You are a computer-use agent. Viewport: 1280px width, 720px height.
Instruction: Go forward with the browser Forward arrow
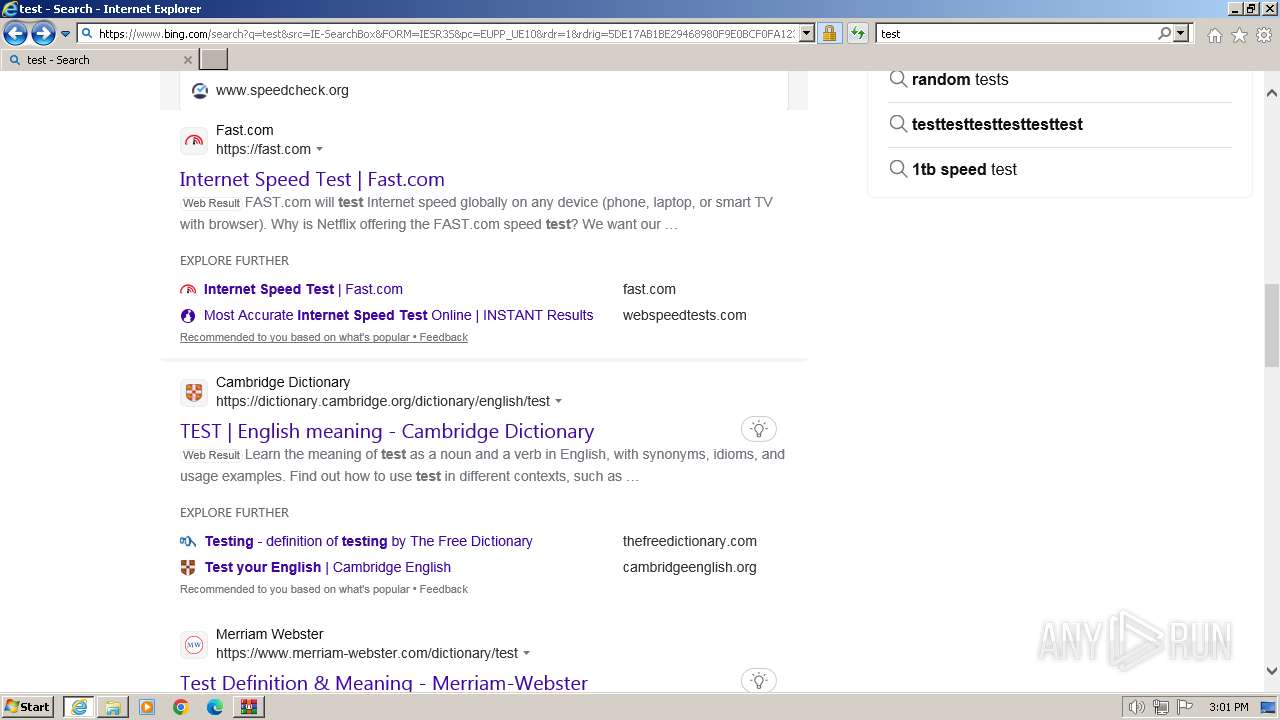click(x=43, y=34)
